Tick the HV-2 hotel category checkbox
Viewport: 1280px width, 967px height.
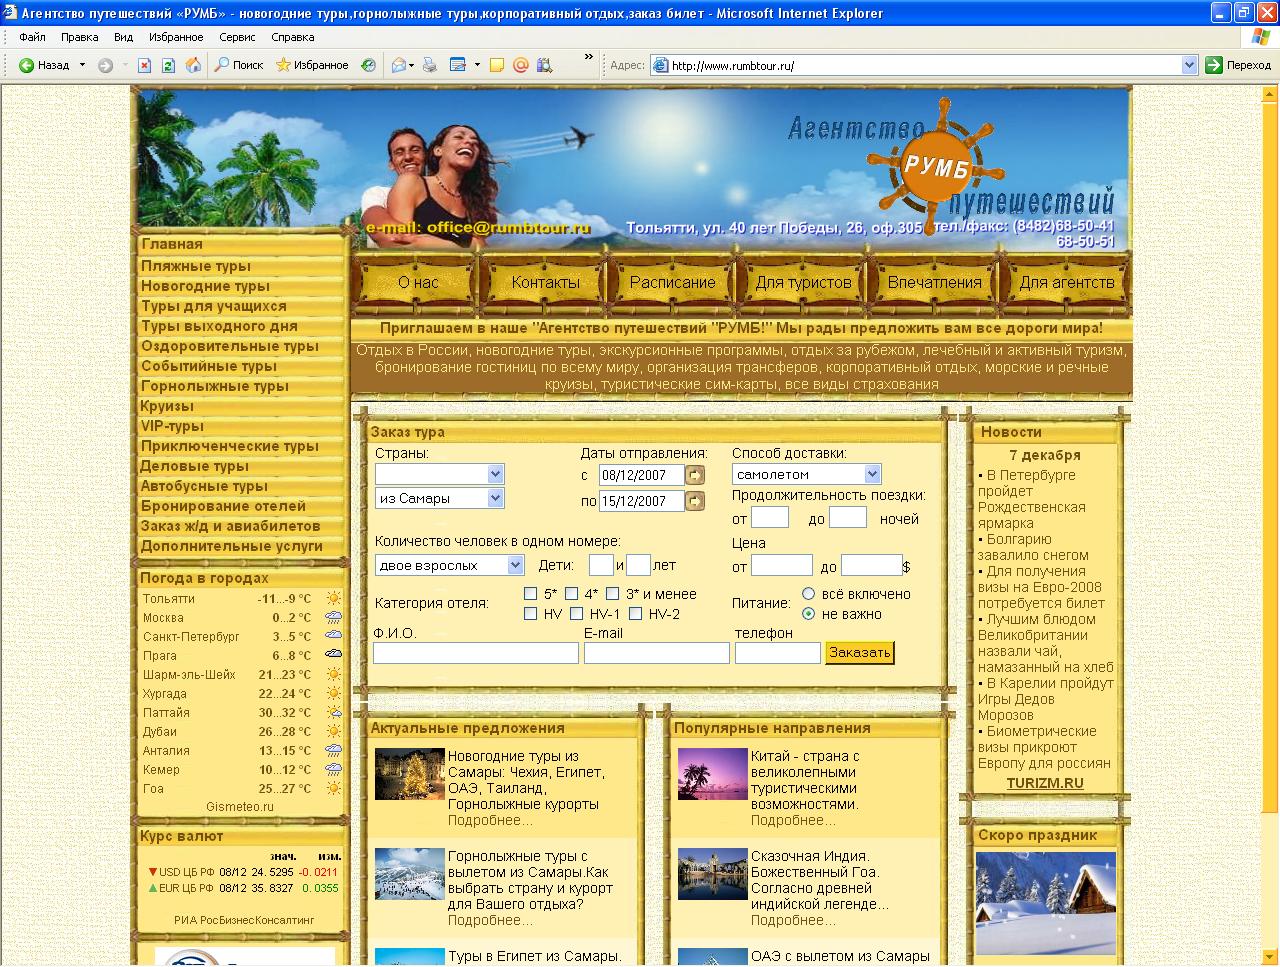point(635,614)
